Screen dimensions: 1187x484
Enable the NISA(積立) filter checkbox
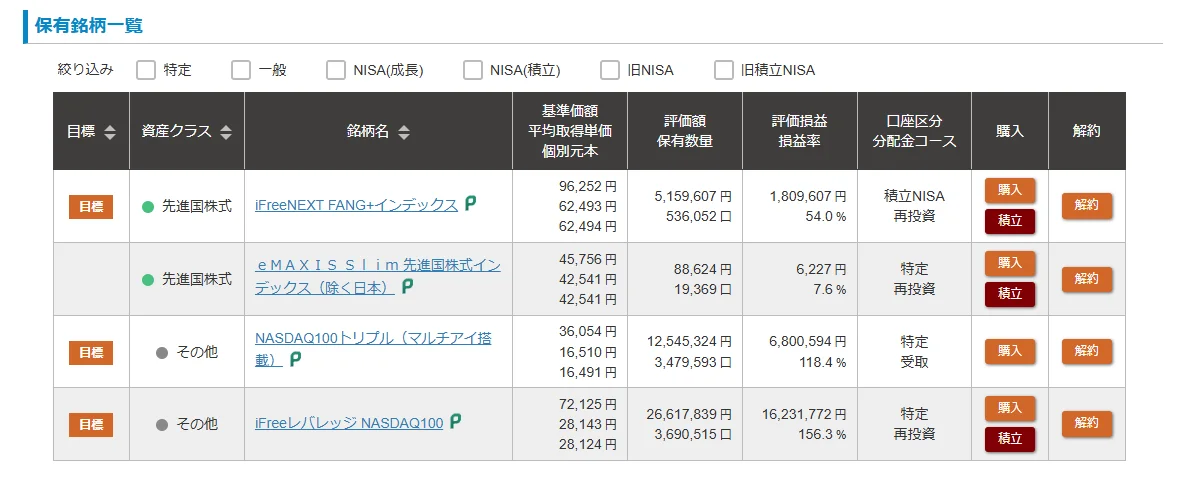[472, 70]
